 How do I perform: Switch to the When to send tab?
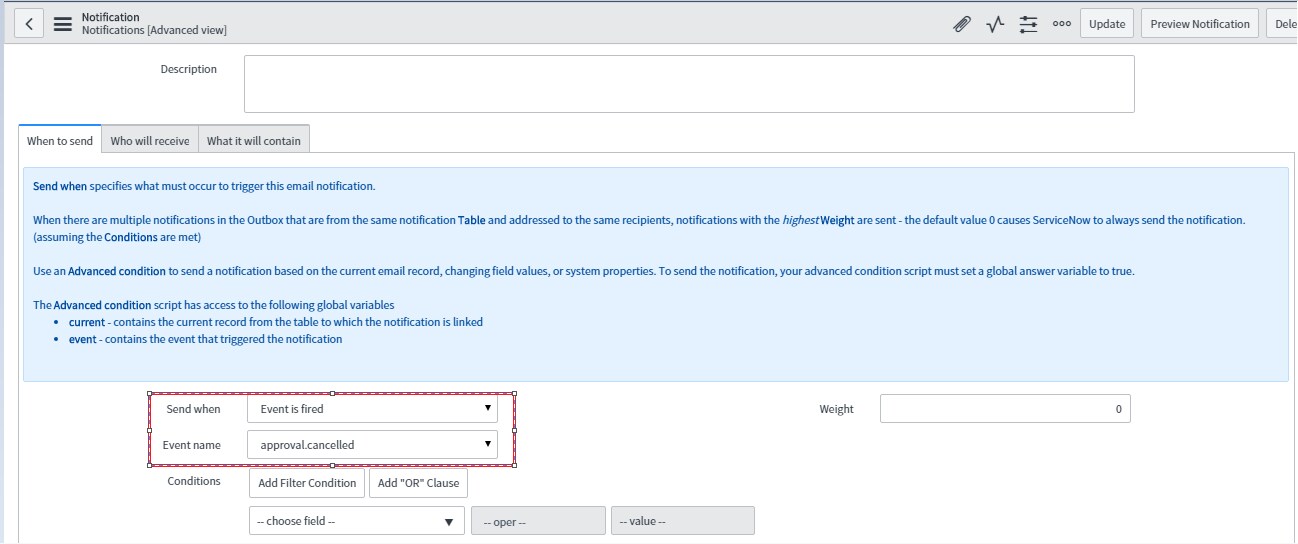[x=60, y=141]
